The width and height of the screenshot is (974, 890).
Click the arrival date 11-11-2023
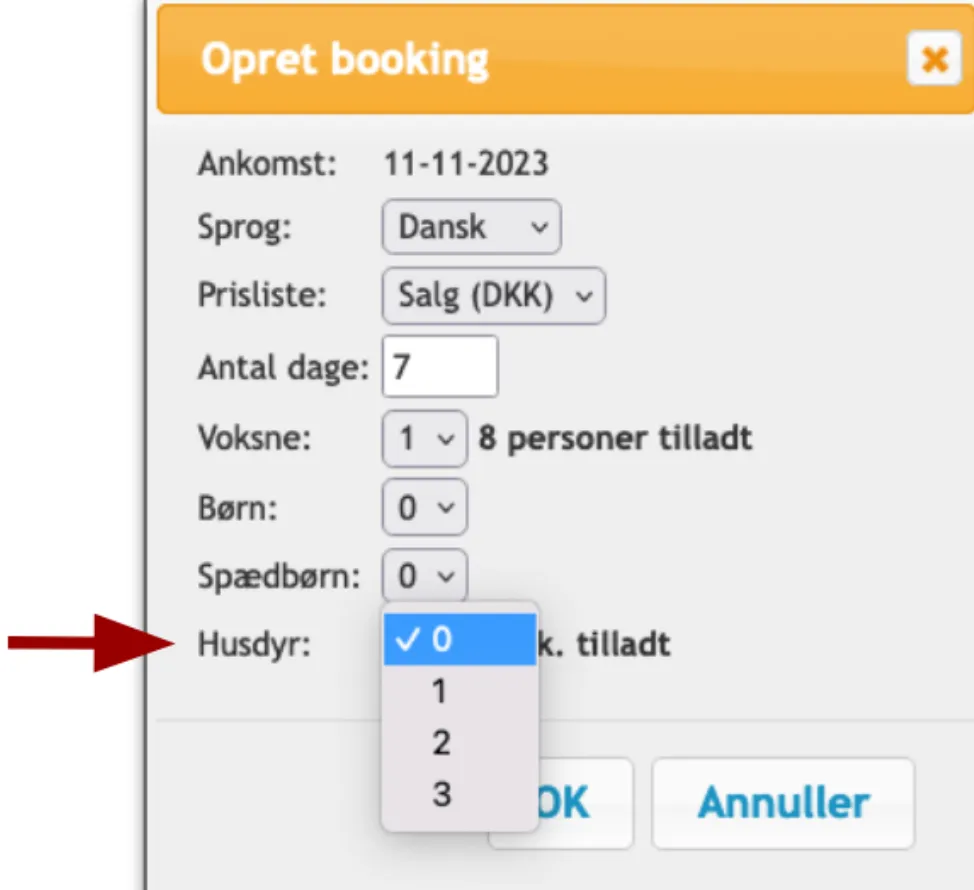[x=466, y=163]
